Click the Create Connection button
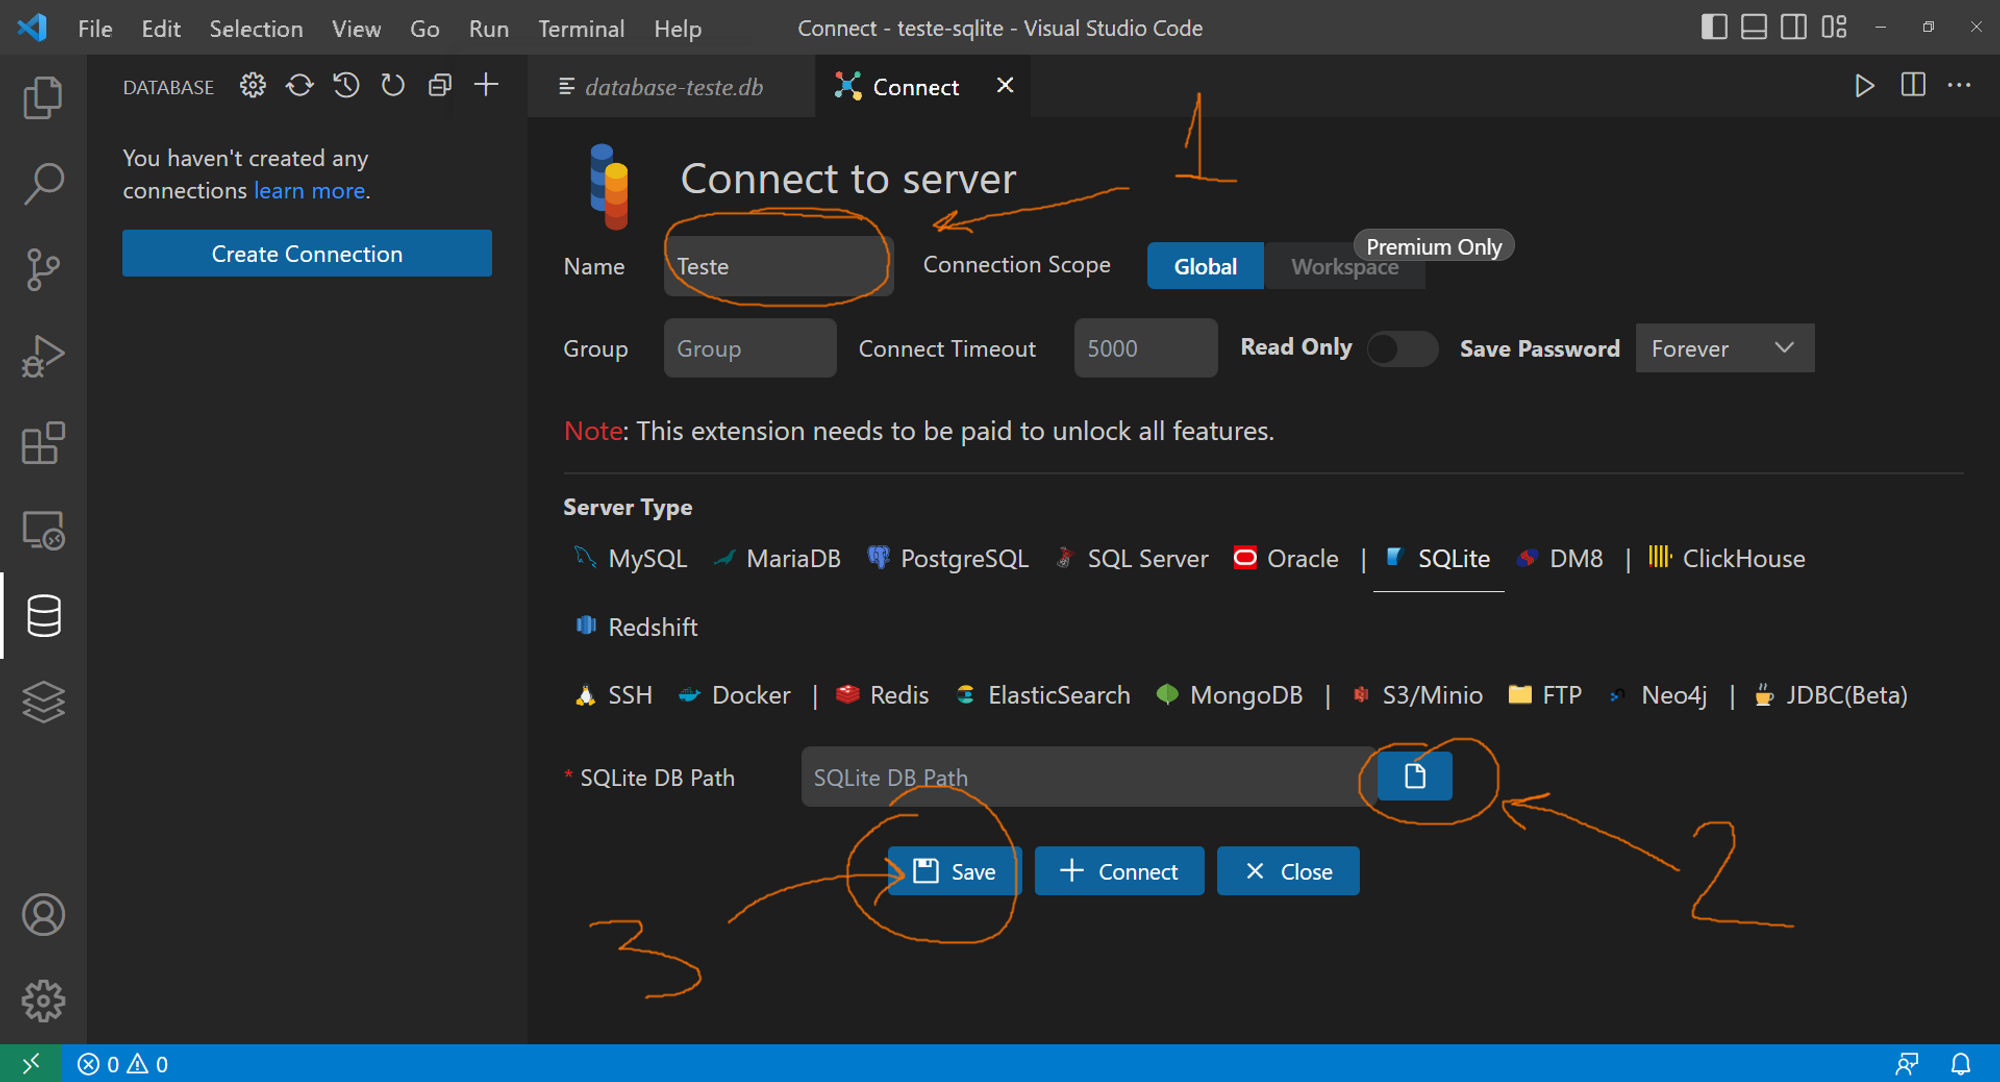The width and height of the screenshot is (2000, 1082). pyautogui.click(x=306, y=253)
